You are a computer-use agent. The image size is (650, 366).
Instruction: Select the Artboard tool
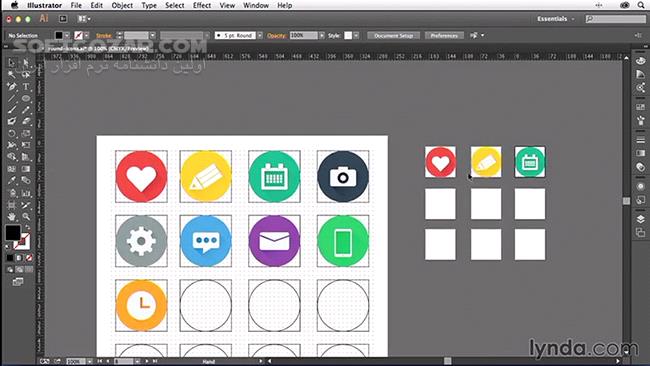coord(12,205)
